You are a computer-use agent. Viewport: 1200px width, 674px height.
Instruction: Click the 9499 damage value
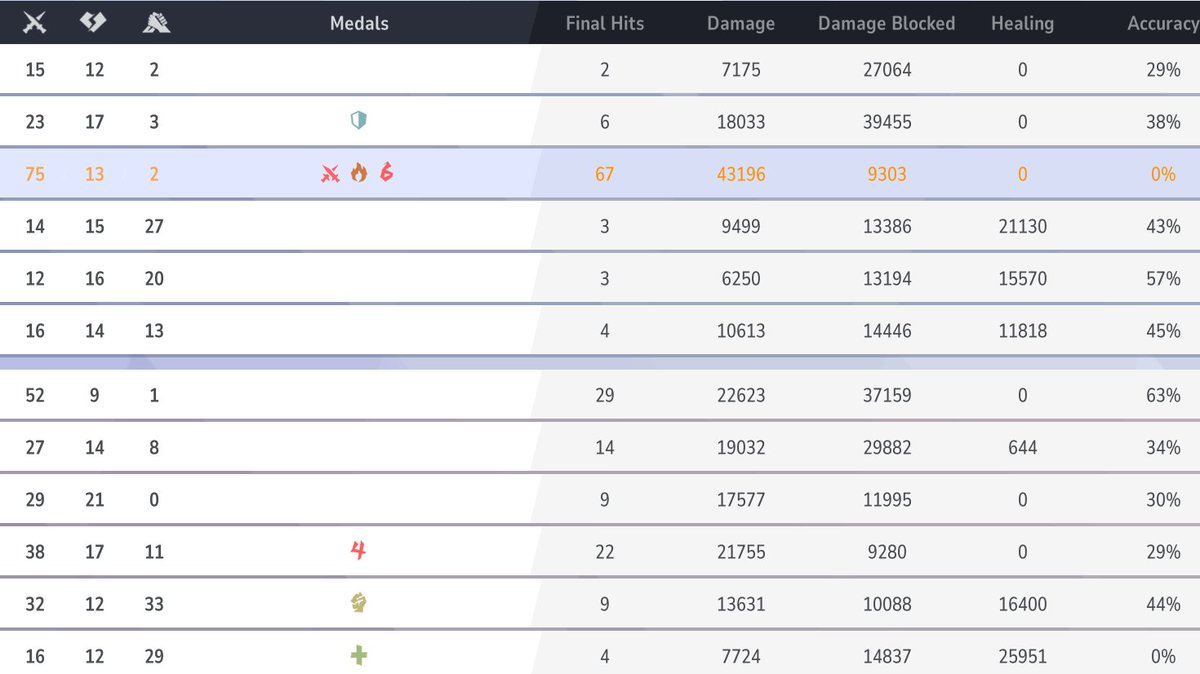(741, 226)
